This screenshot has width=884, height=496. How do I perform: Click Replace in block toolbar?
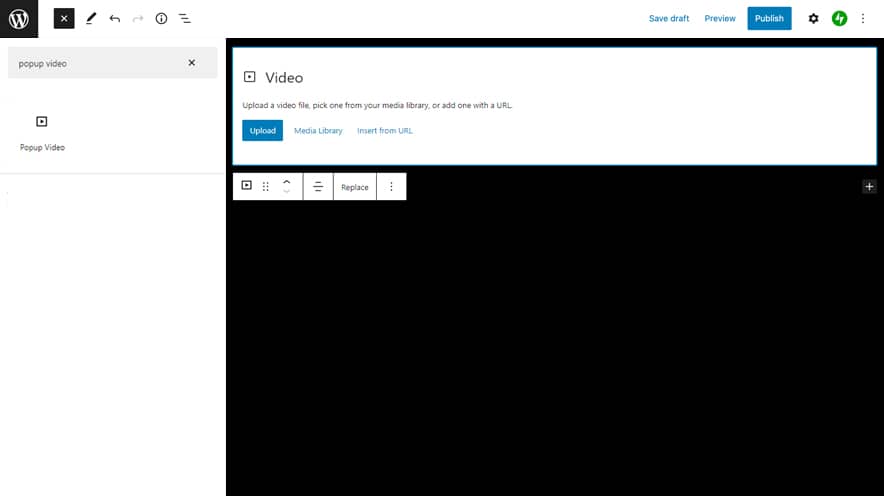355,187
